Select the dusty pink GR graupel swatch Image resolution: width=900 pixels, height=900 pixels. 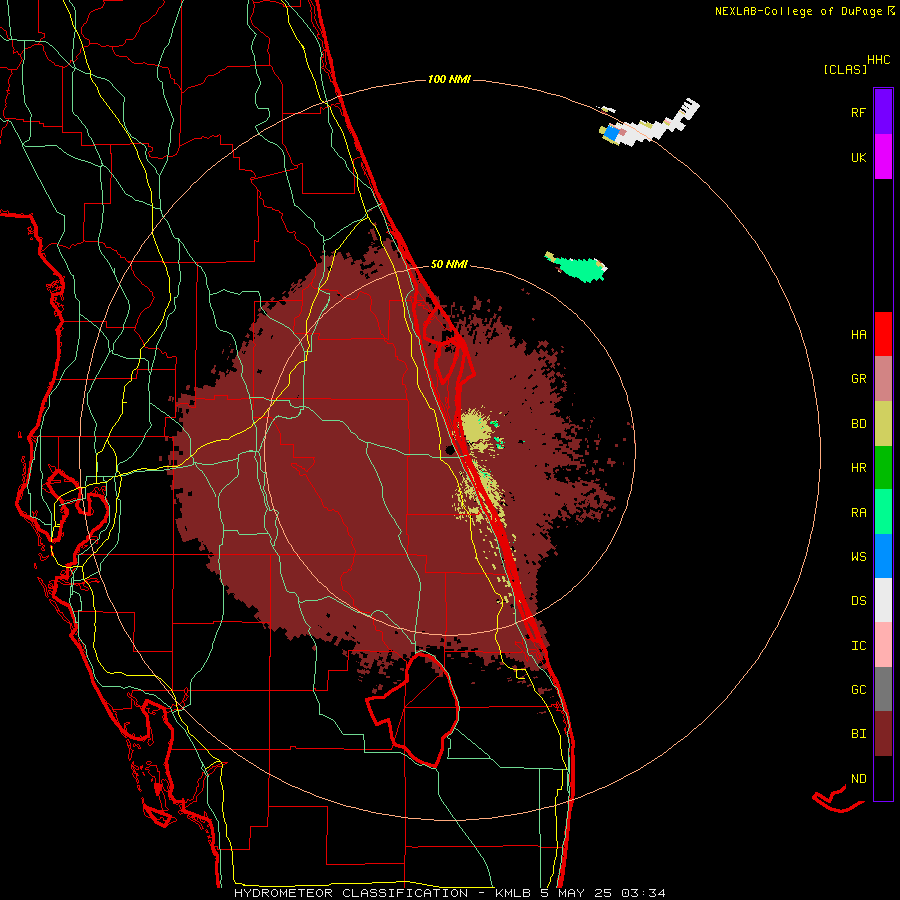coord(883,379)
